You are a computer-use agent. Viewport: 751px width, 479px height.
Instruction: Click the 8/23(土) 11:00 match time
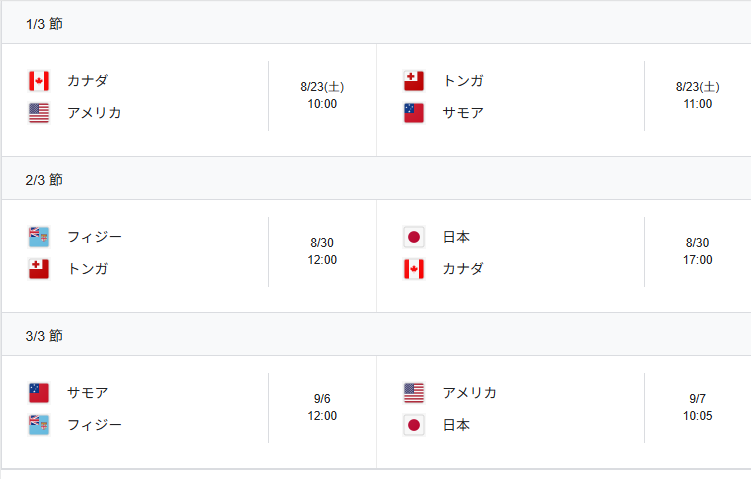(x=697, y=95)
